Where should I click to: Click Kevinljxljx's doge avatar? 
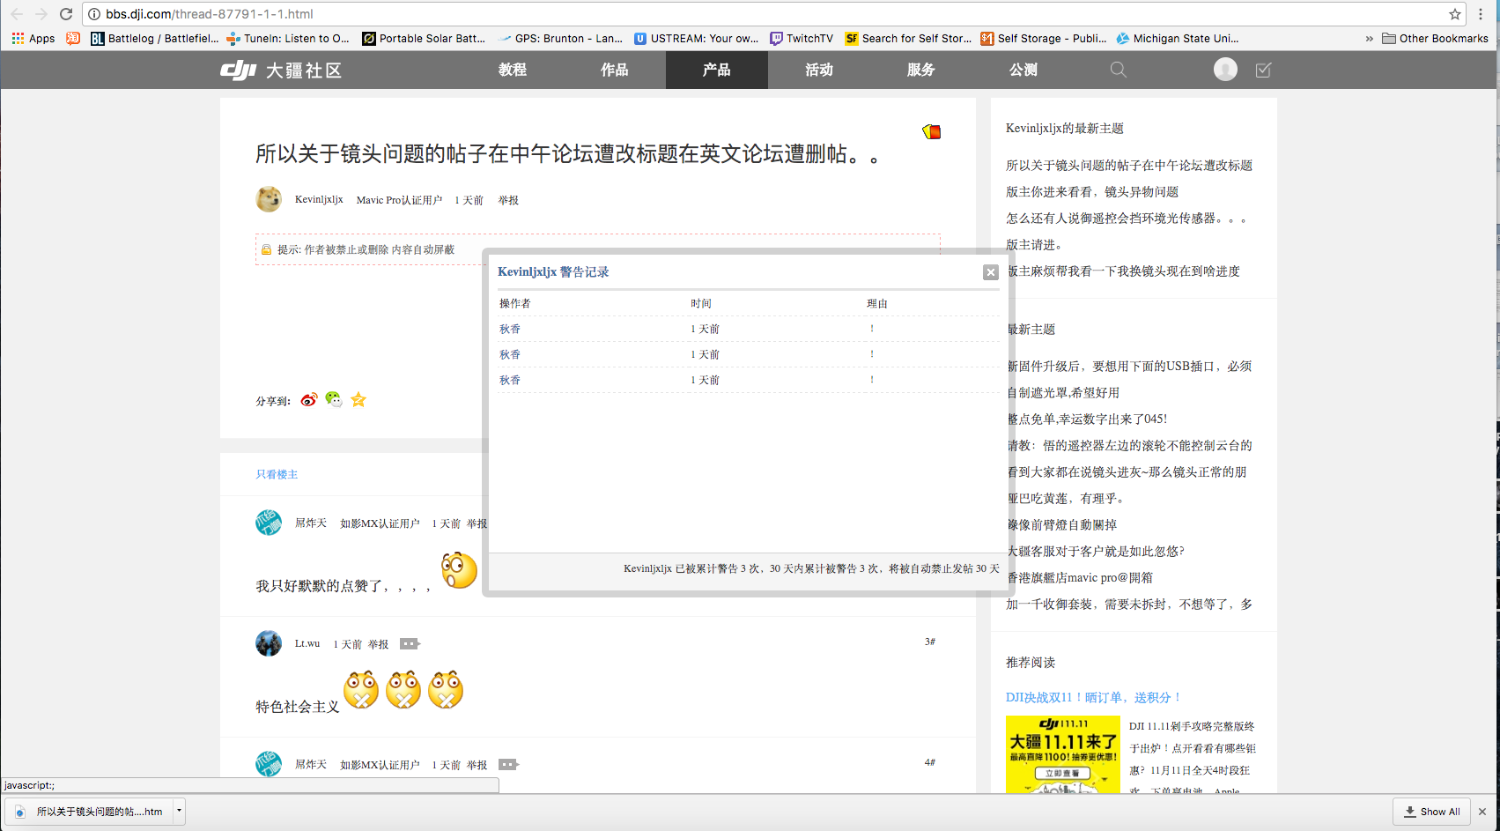tap(268, 199)
